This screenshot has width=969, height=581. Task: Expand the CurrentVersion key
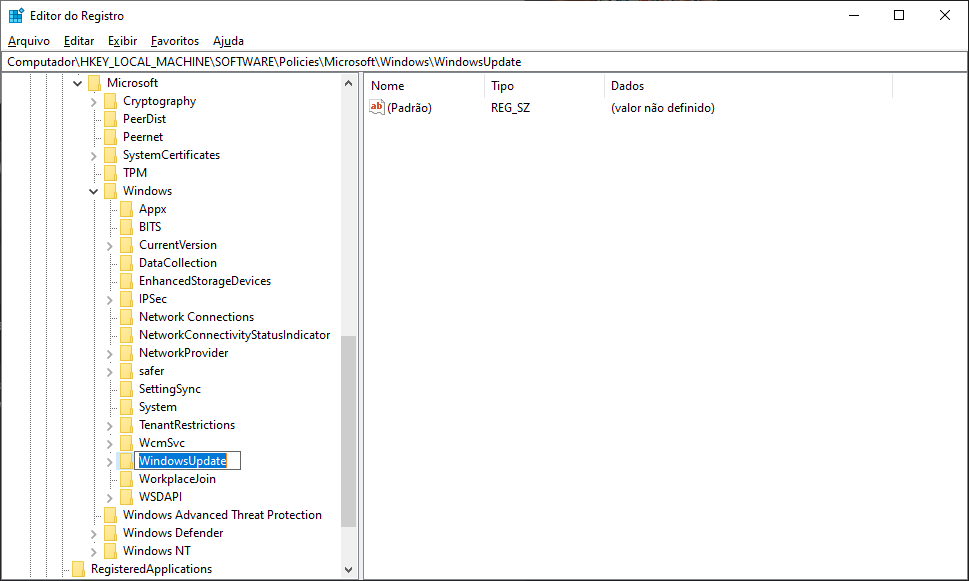pos(110,245)
